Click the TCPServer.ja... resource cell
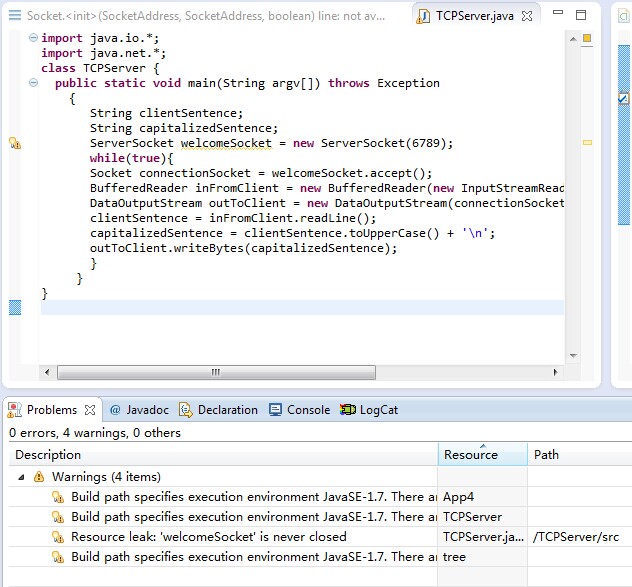 [x=483, y=537]
